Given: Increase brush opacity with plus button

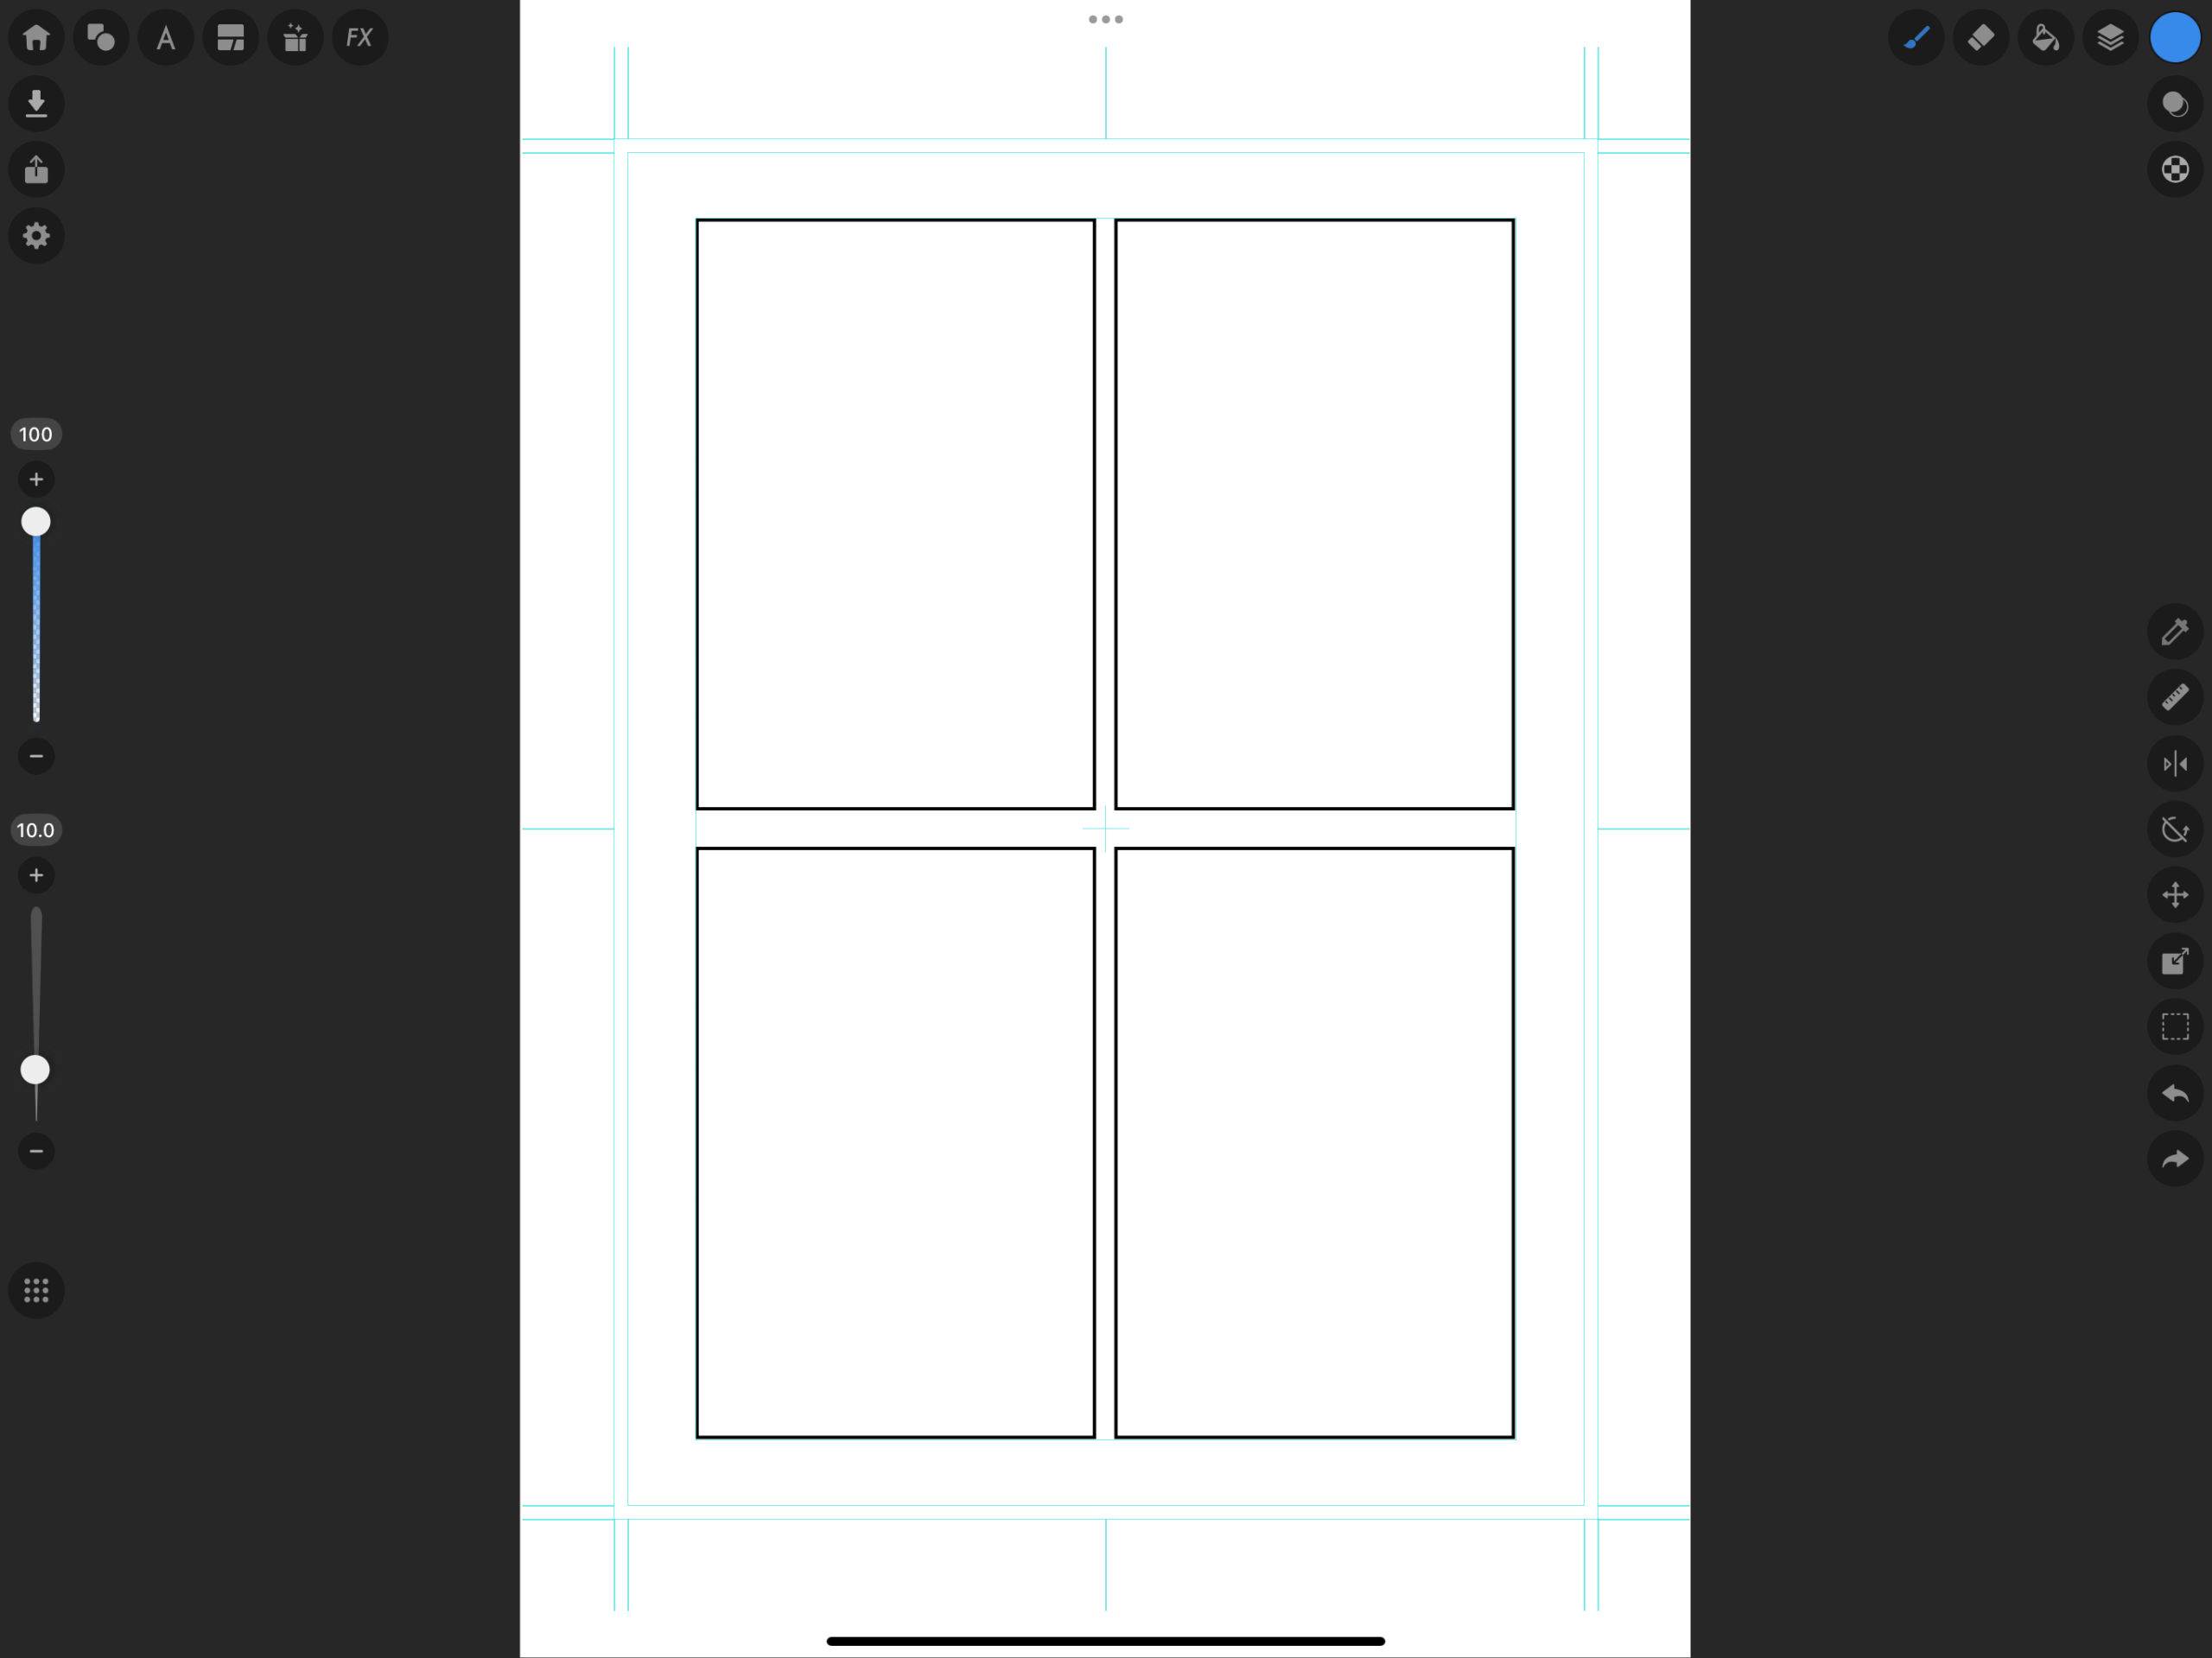Looking at the screenshot, I should click(36, 480).
